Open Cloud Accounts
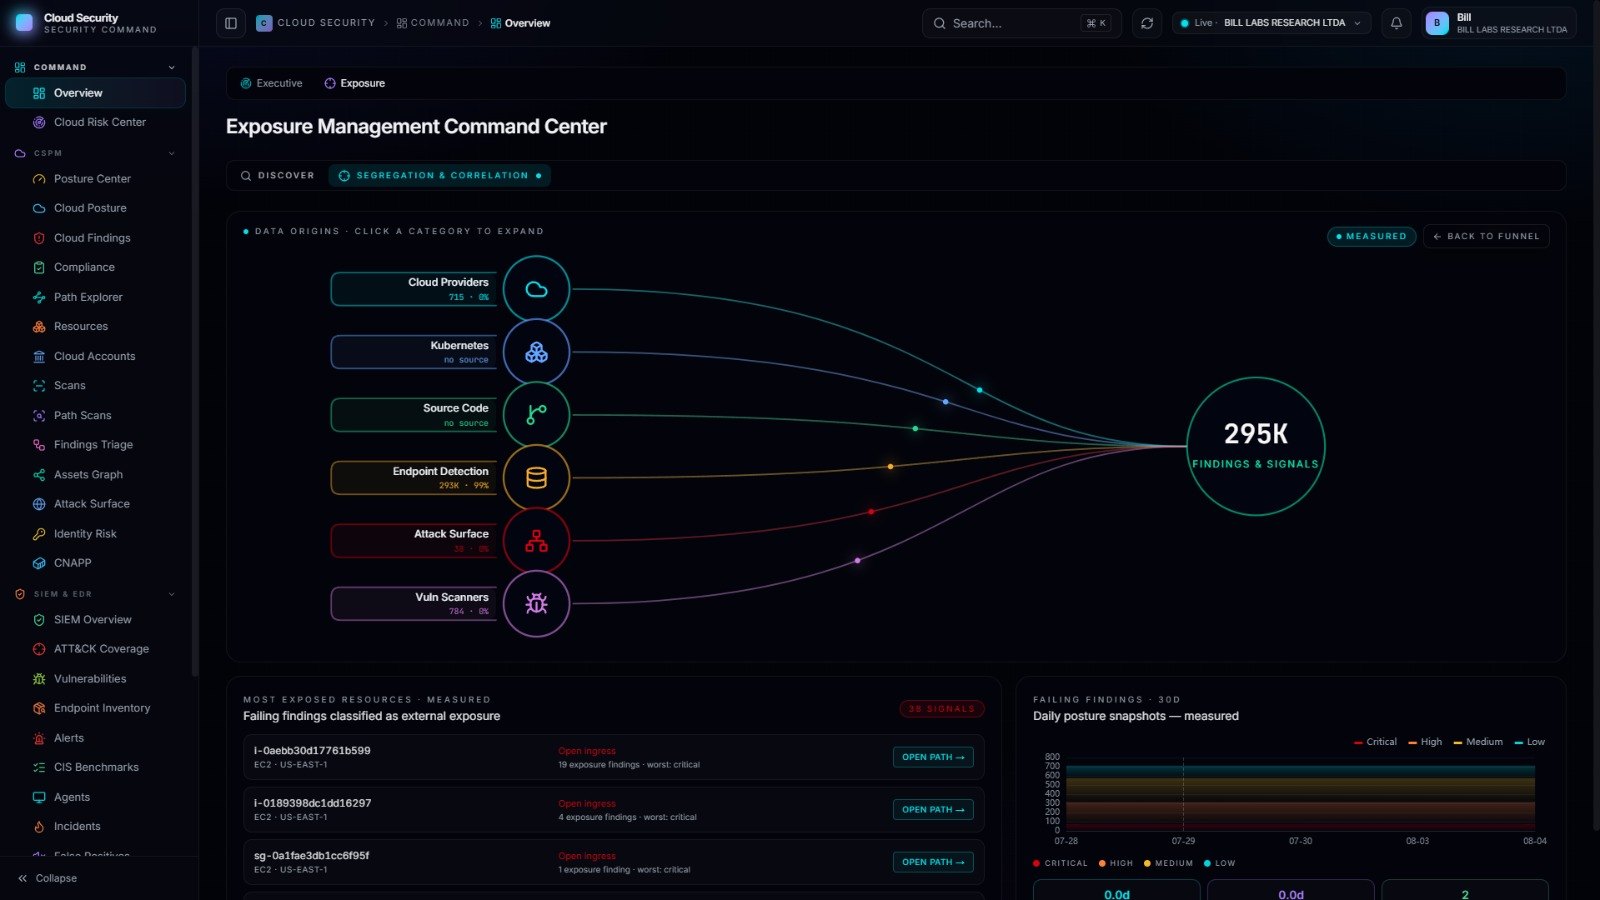This screenshot has height=900, width=1600. click(x=95, y=356)
